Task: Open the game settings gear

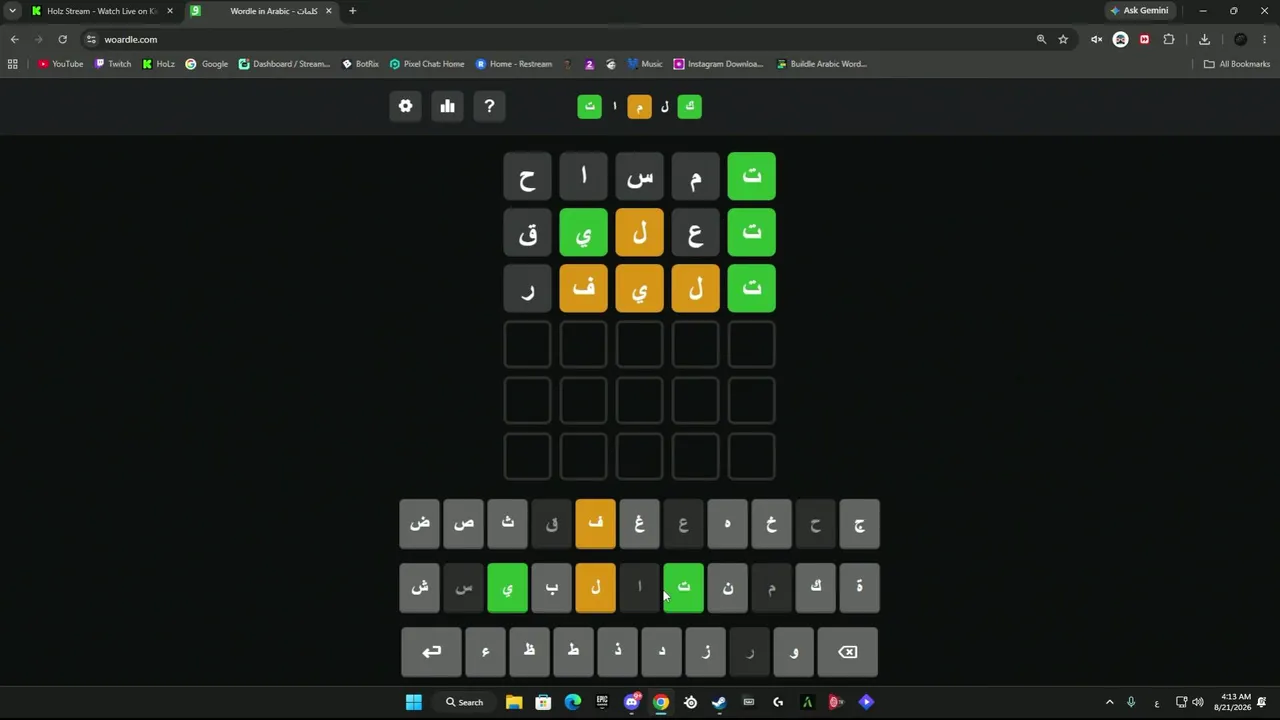Action: pos(405,106)
